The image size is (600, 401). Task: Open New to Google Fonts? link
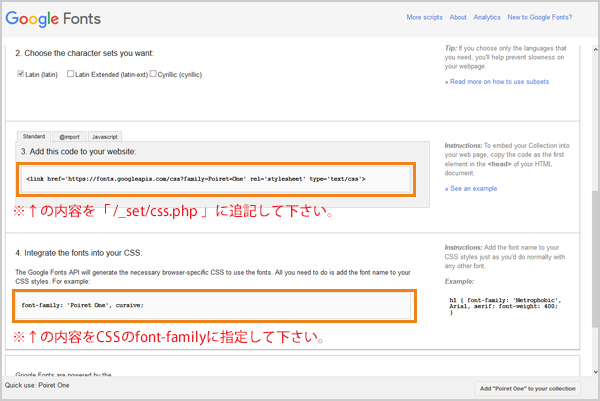coord(540,17)
